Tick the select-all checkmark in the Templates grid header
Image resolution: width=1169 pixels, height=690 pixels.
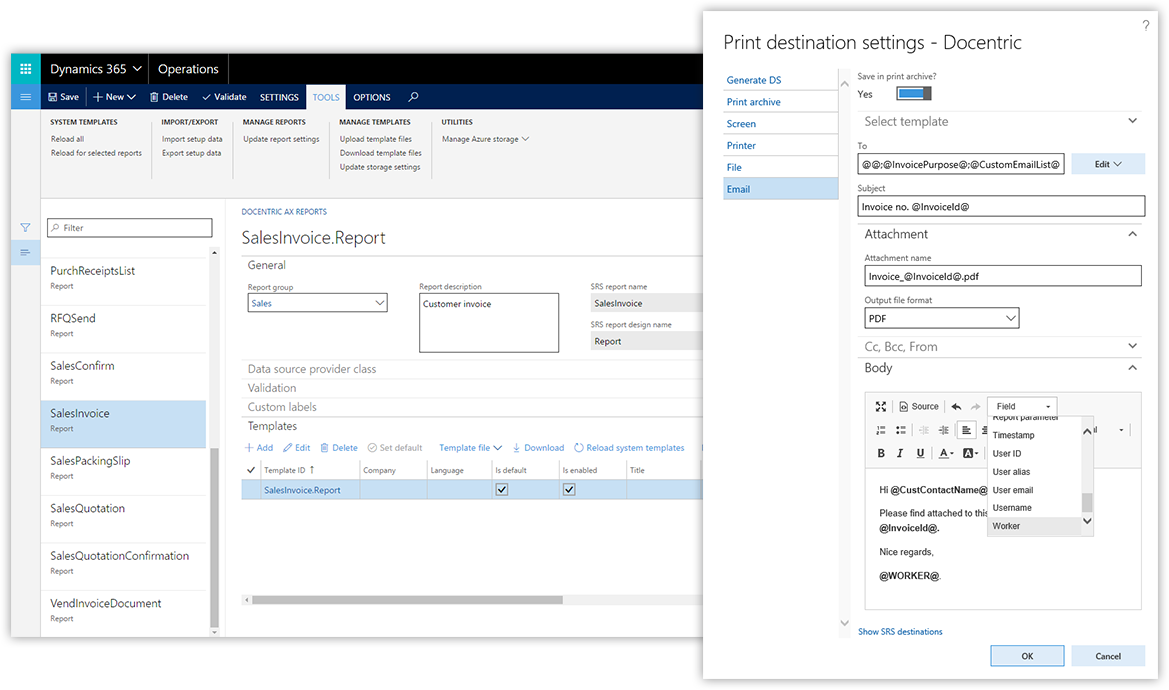250,470
